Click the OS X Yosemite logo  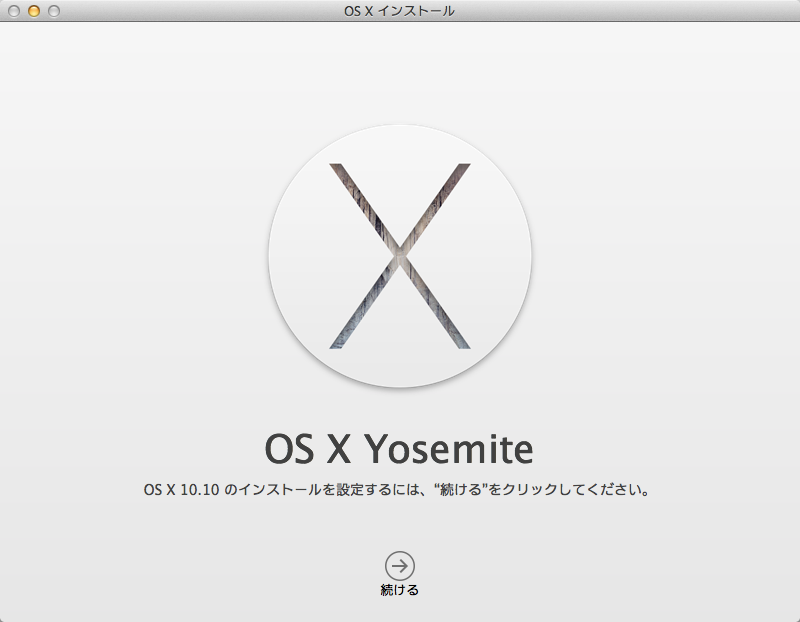[400, 256]
